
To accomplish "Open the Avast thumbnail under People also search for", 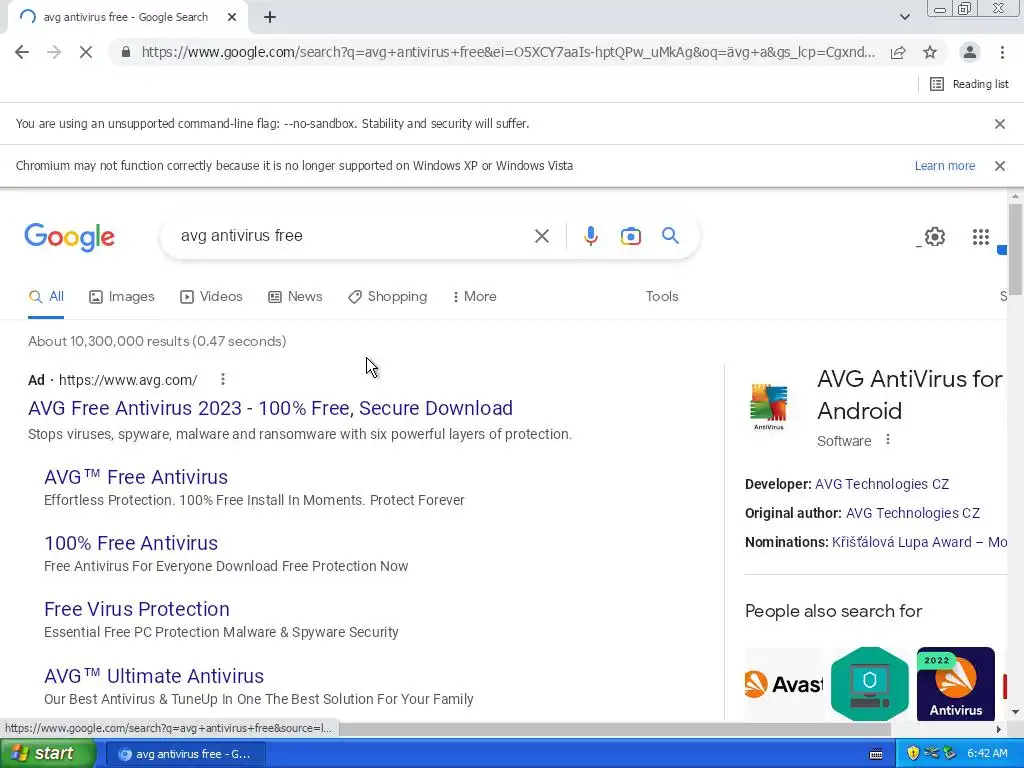I will pyautogui.click(x=783, y=684).
